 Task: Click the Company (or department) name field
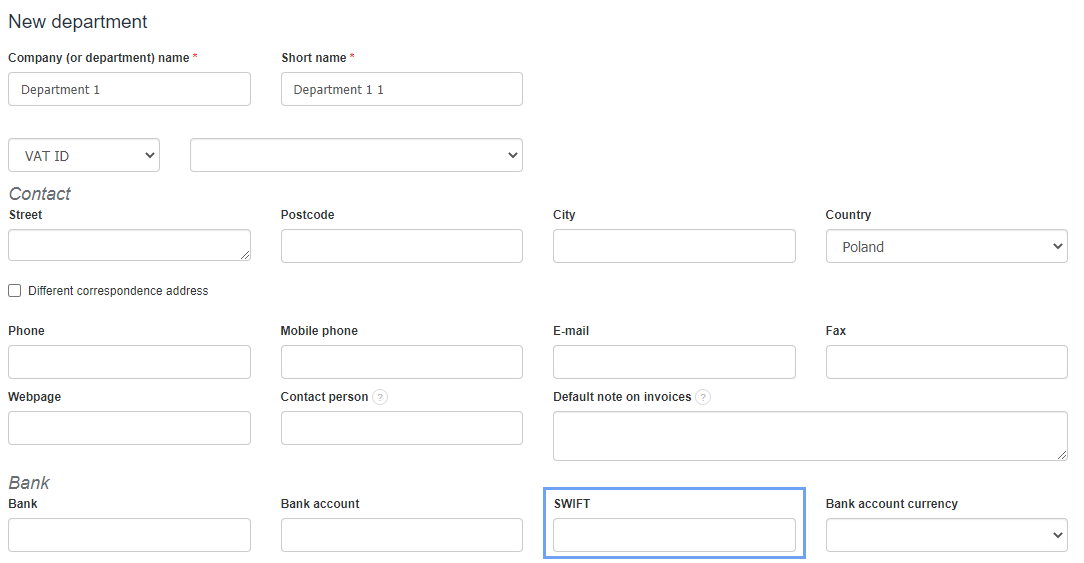tap(129, 89)
